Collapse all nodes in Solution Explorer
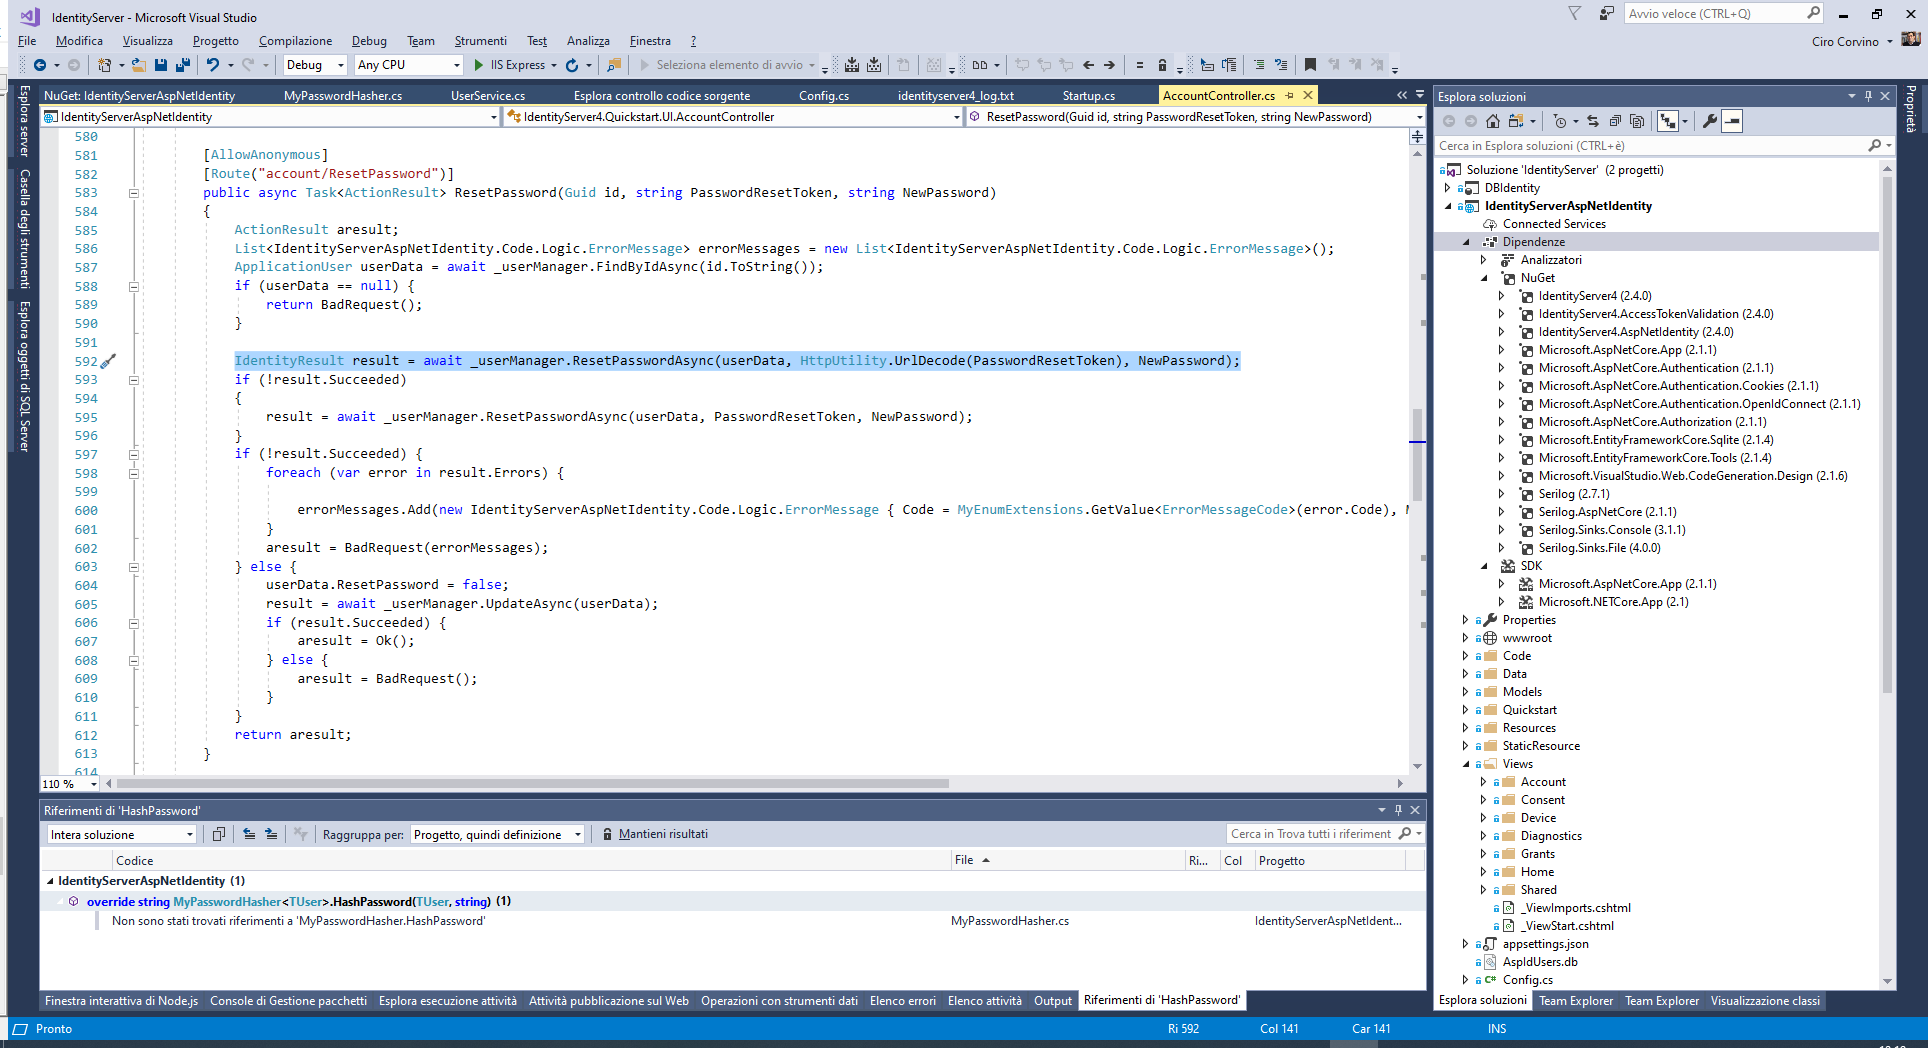Image resolution: width=1928 pixels, height=1048 pixels. pyautogui.click(x=1616, y=121)
